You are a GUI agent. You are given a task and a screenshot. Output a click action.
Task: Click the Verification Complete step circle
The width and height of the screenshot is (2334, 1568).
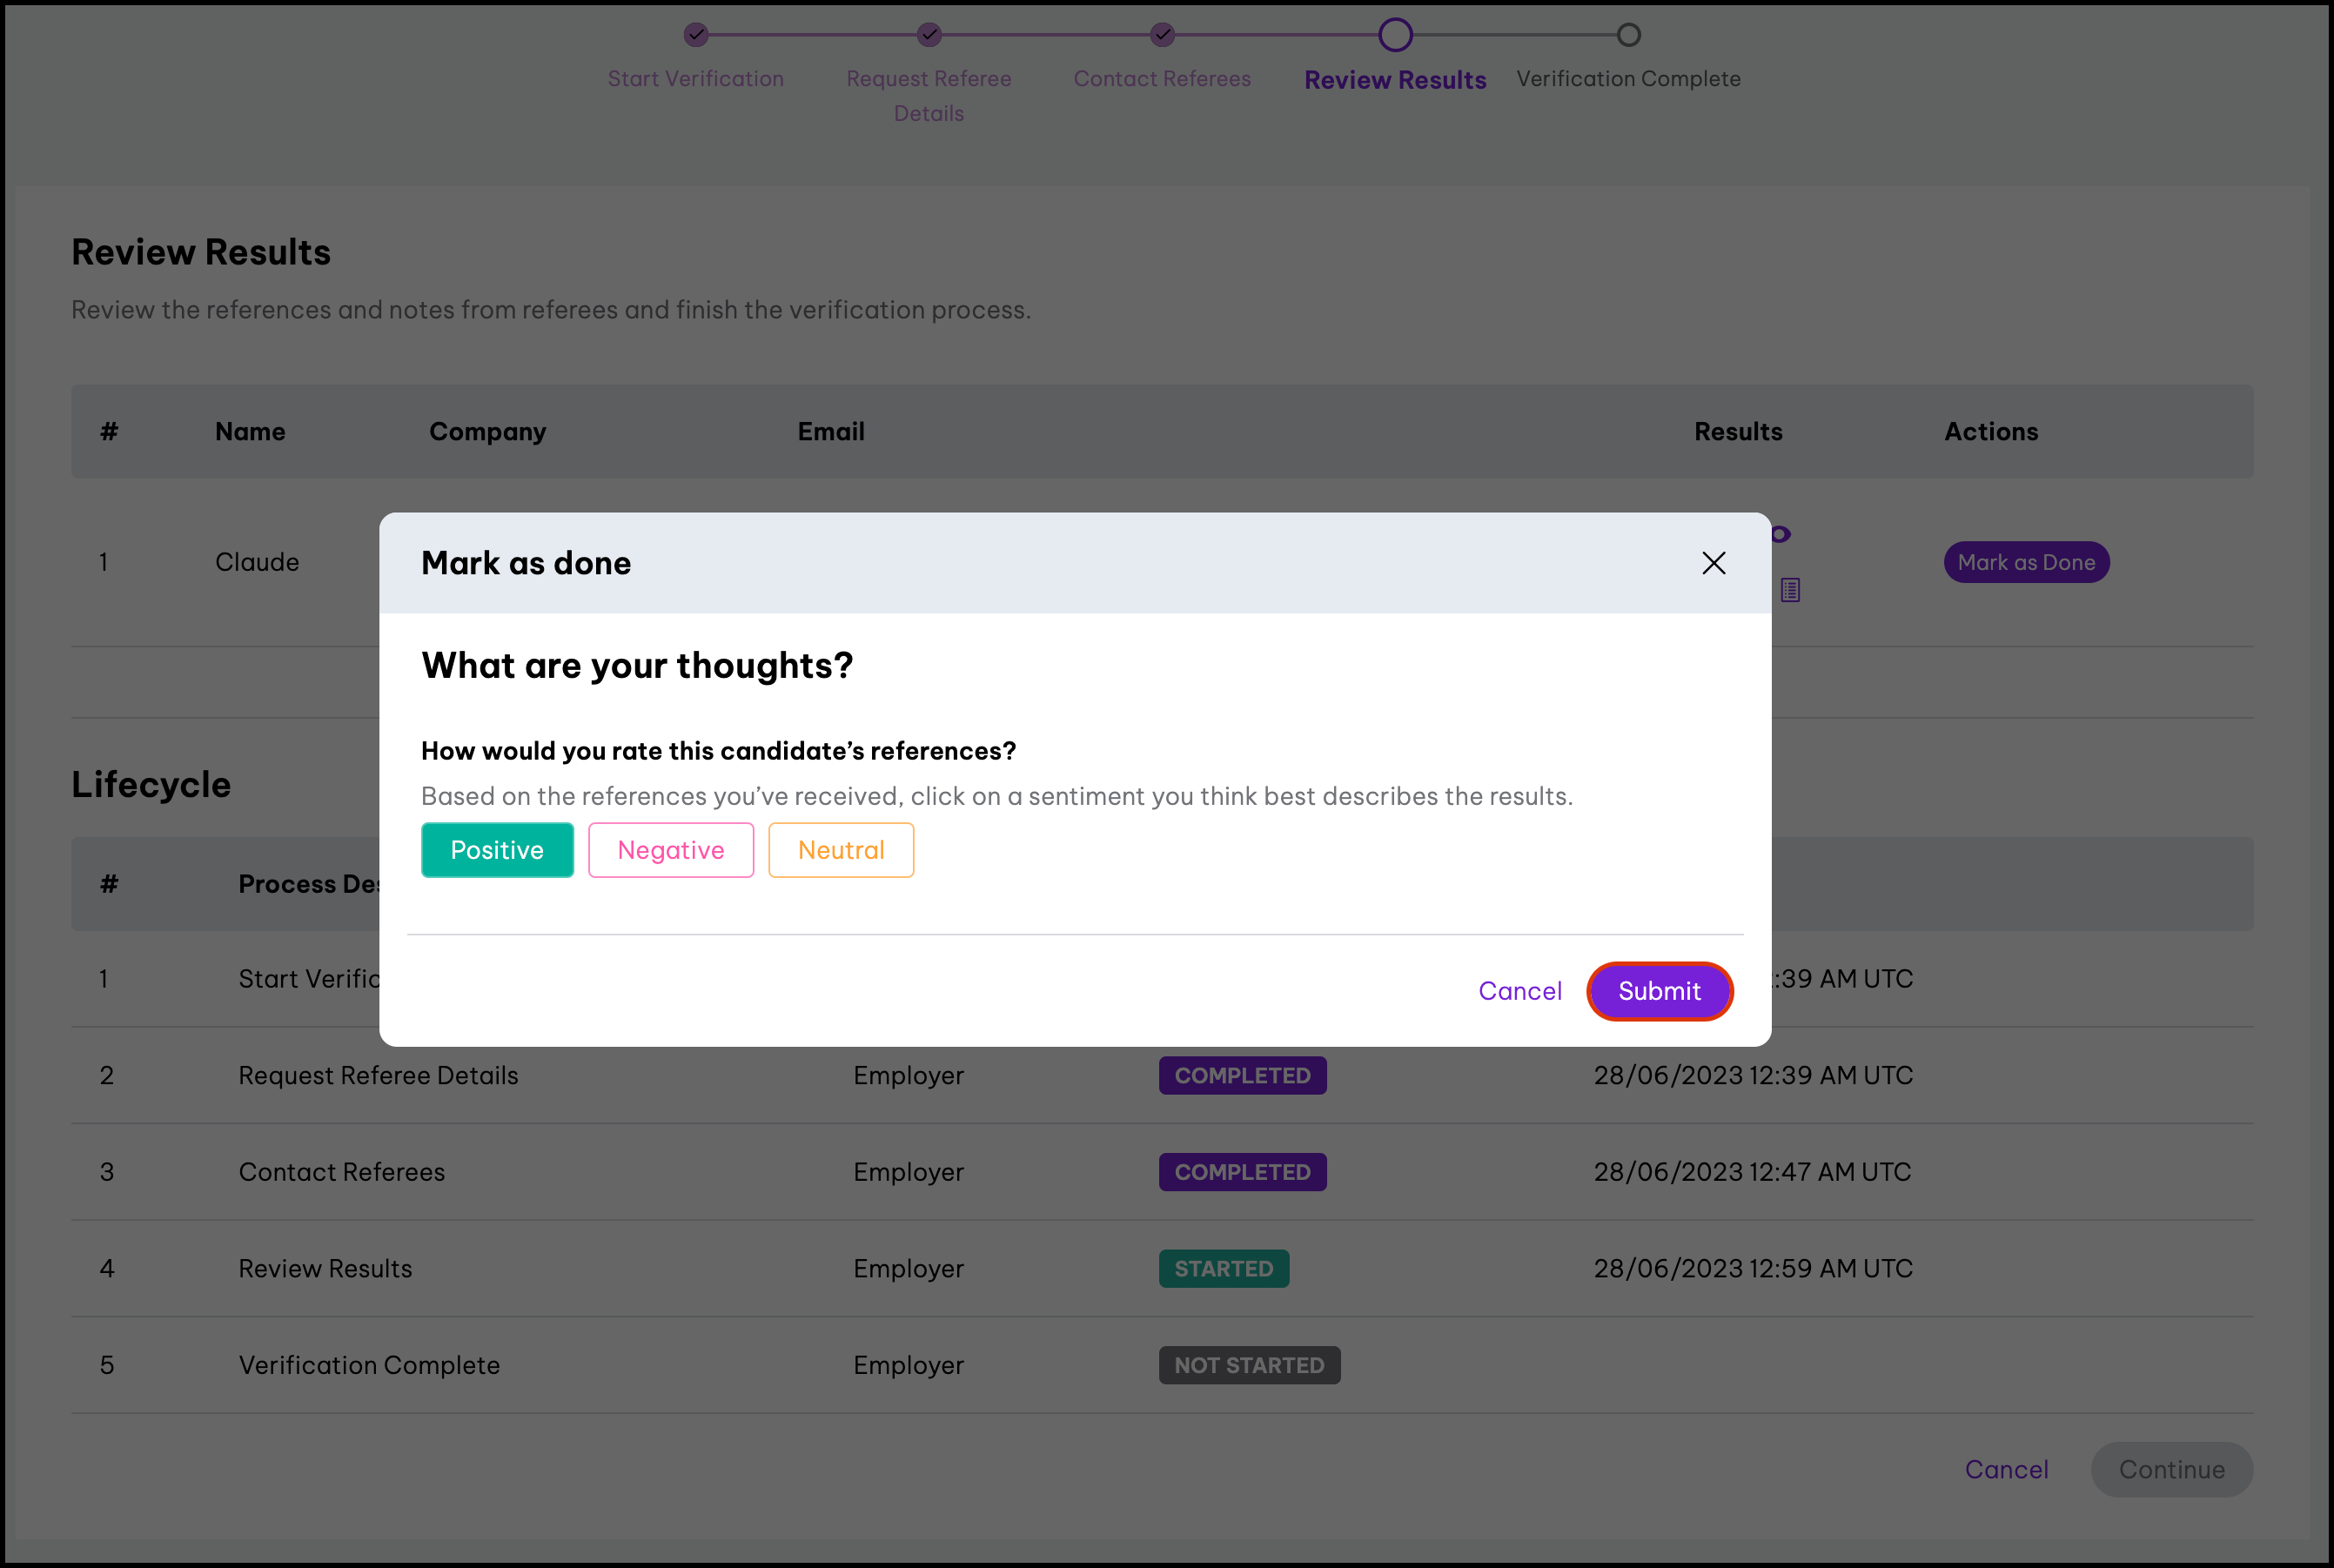[x=1628, y=35]
